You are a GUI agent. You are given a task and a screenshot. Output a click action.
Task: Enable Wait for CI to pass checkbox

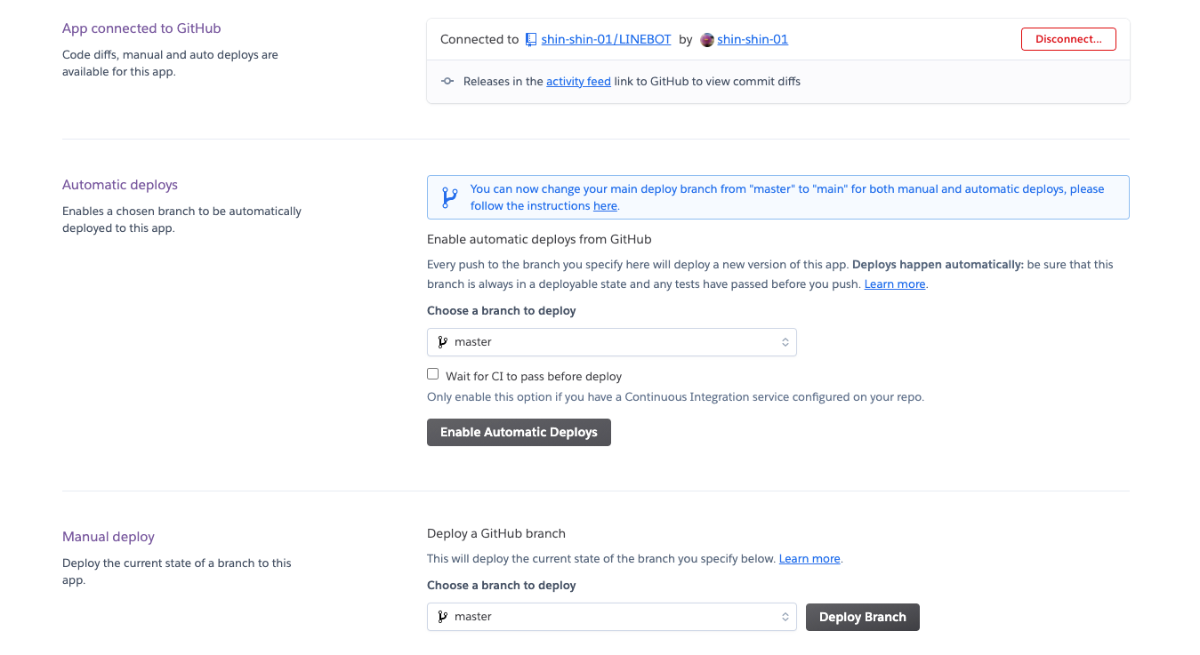pos(433,375)
